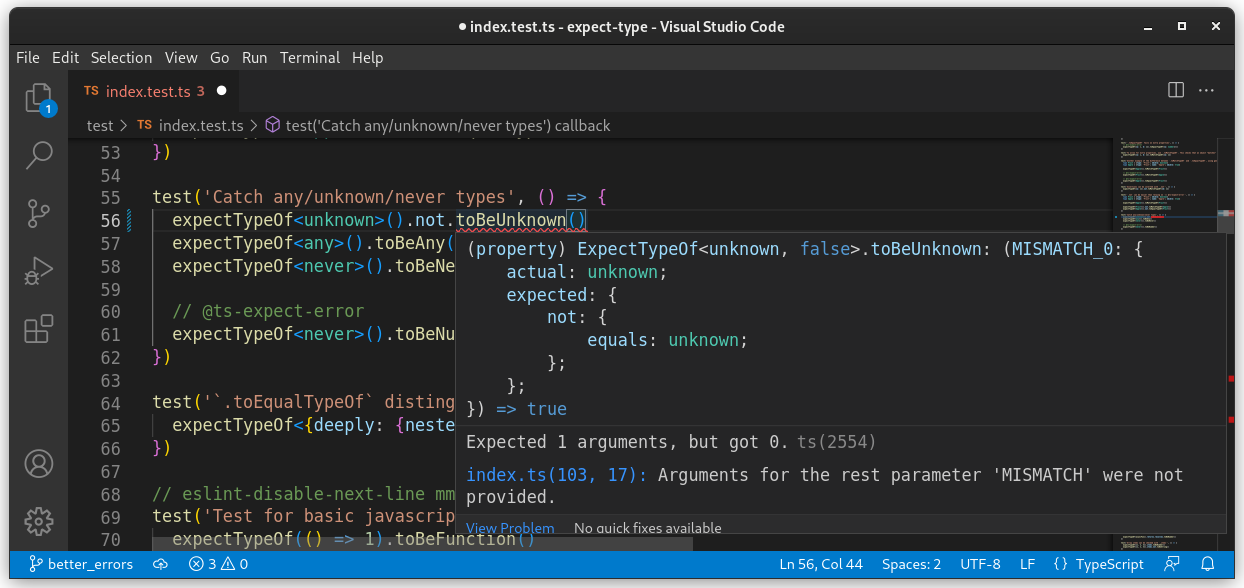The image size is (1244, 588).
Task: Open the Run menu
Action: point(255,58)
